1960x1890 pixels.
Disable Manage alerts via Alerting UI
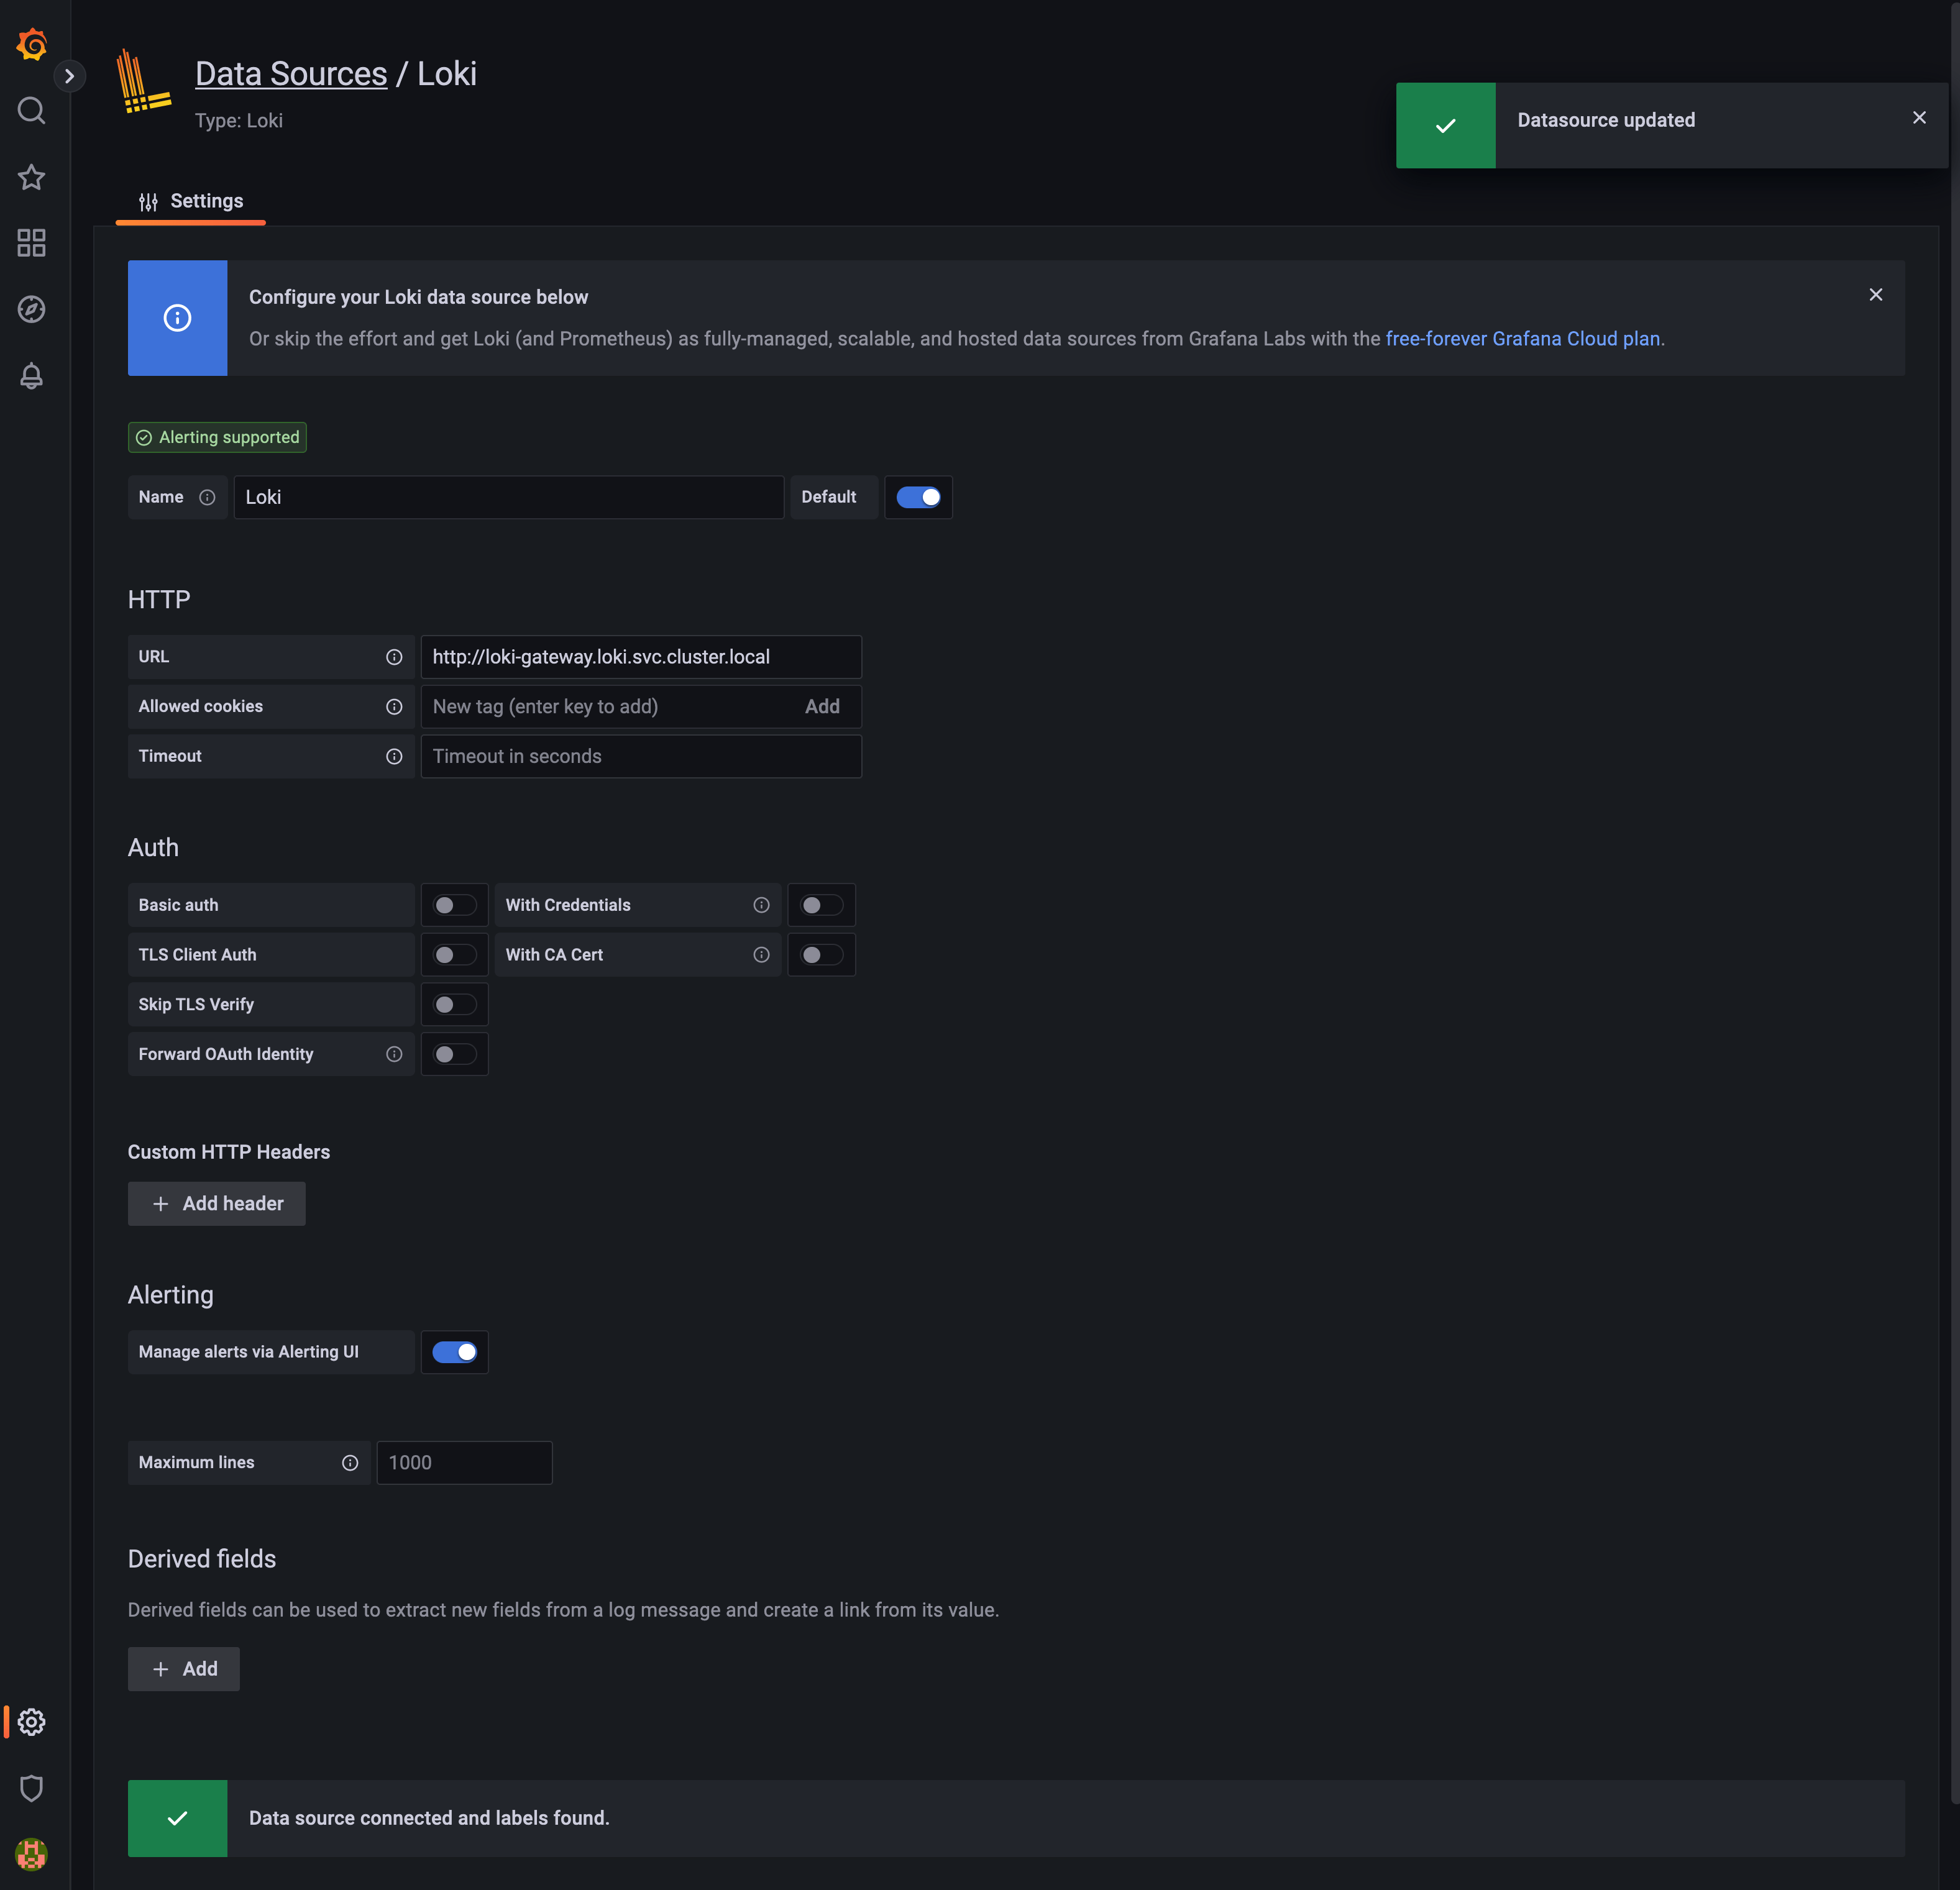pos(455,1352)
